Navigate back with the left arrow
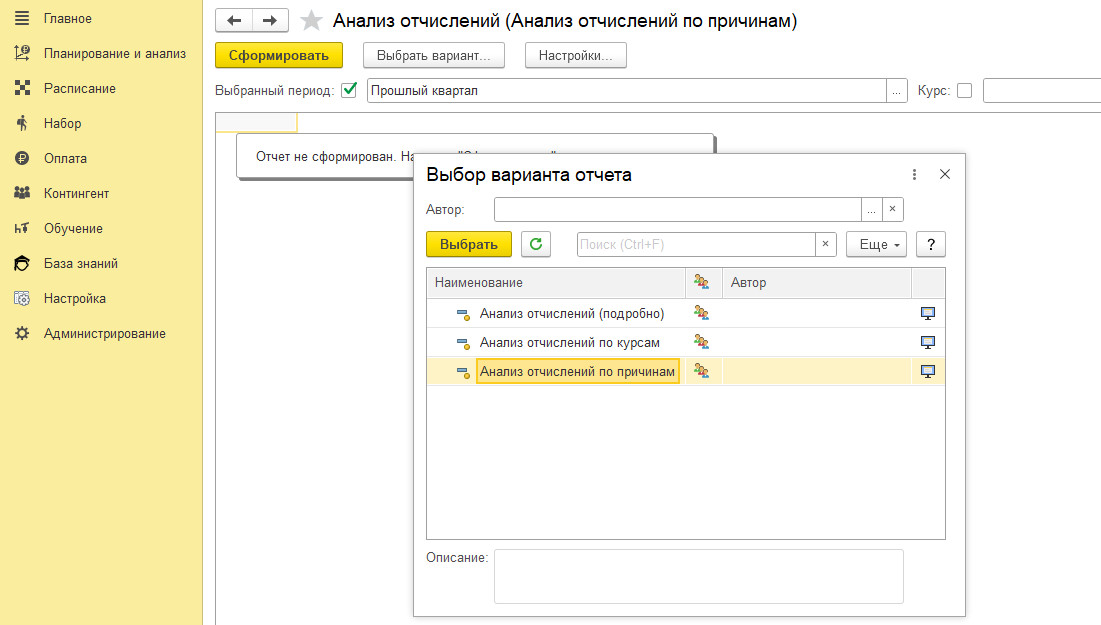 point(234,20)
